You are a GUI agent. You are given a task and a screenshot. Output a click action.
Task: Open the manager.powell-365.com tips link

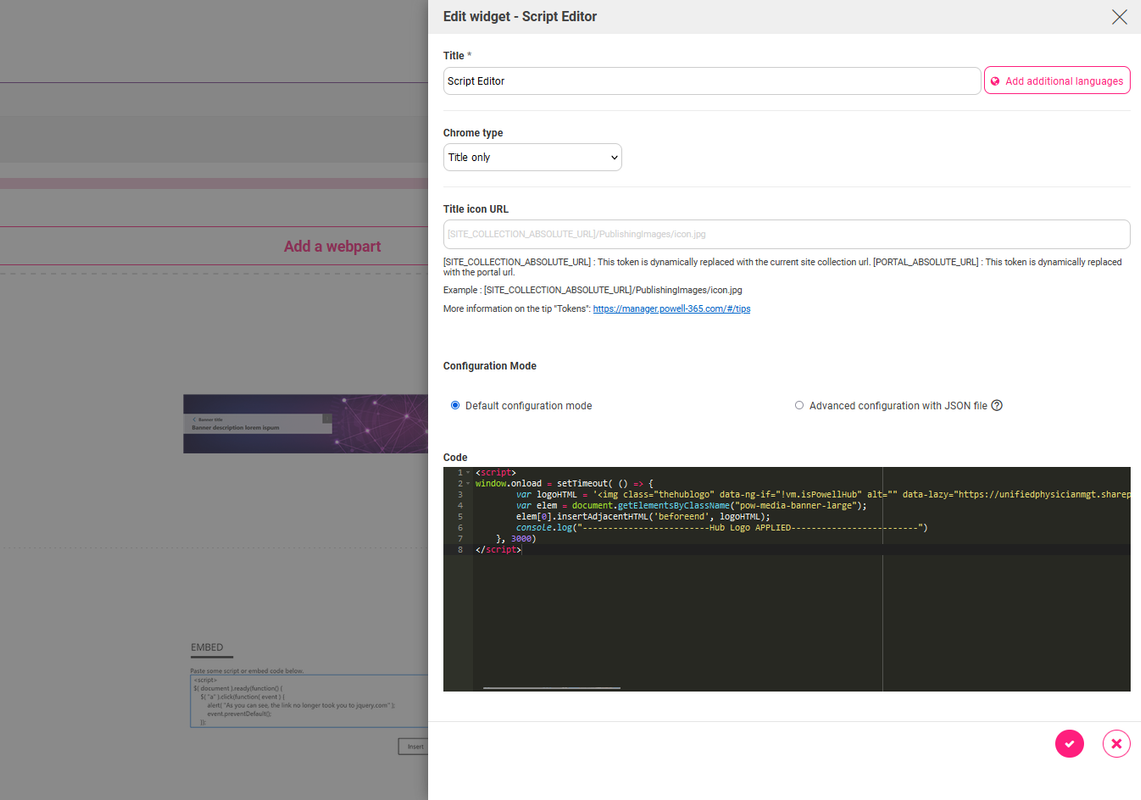click(x=671, y=309)
